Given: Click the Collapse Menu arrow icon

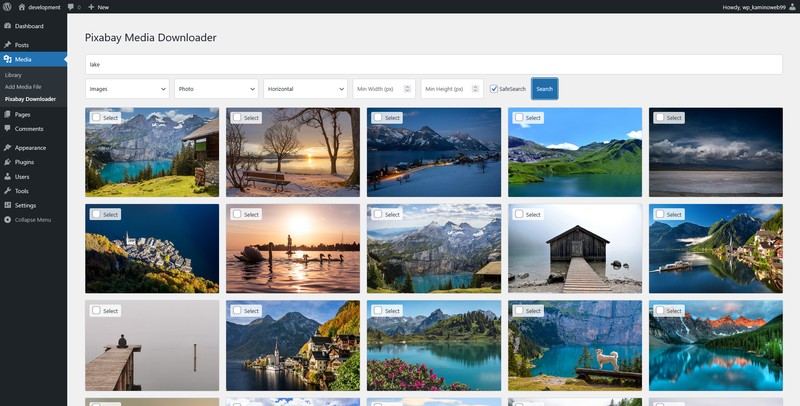Looking at the screenshot, I should [x=8, y=220].
